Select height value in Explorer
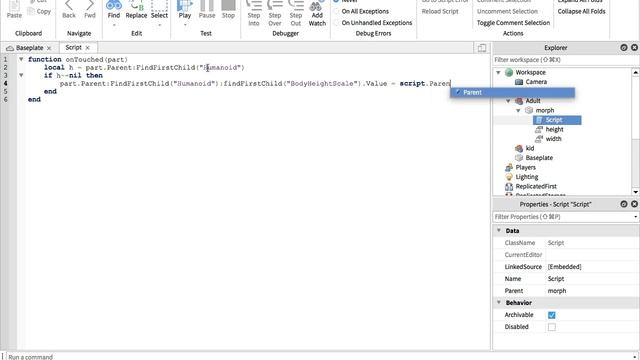The width and height of the screenshot is (640, 360). click(x=554, y=129)
